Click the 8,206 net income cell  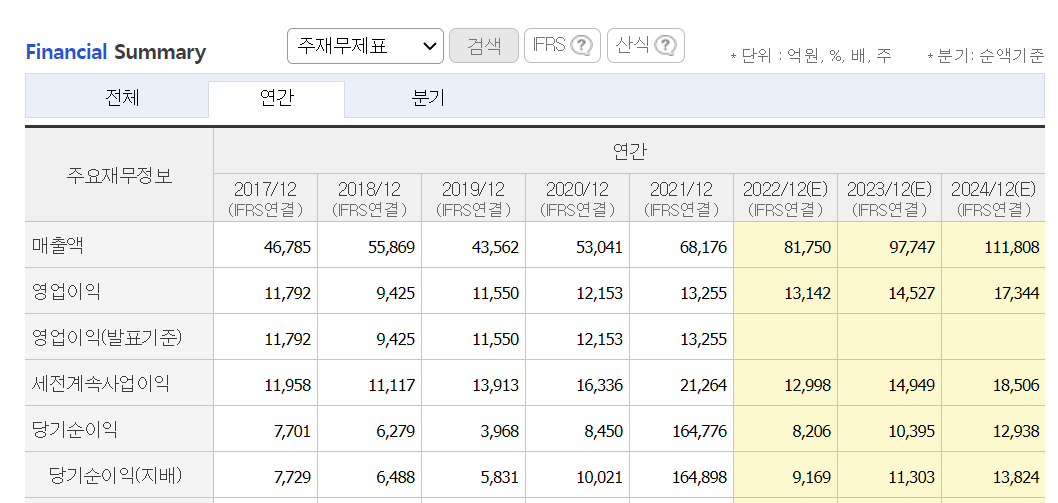785,429
